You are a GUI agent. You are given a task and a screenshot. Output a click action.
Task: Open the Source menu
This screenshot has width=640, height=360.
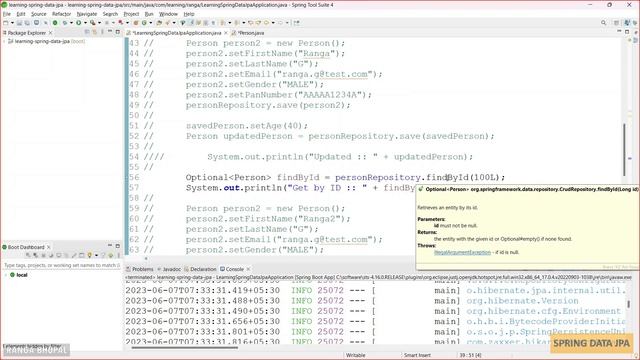(x=39, y=14)
